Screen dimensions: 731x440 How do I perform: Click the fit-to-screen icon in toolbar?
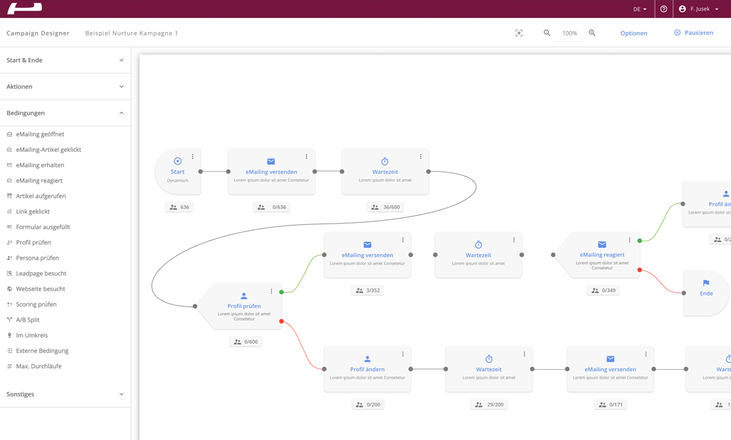pyautogui.click(x=519, y=33)
